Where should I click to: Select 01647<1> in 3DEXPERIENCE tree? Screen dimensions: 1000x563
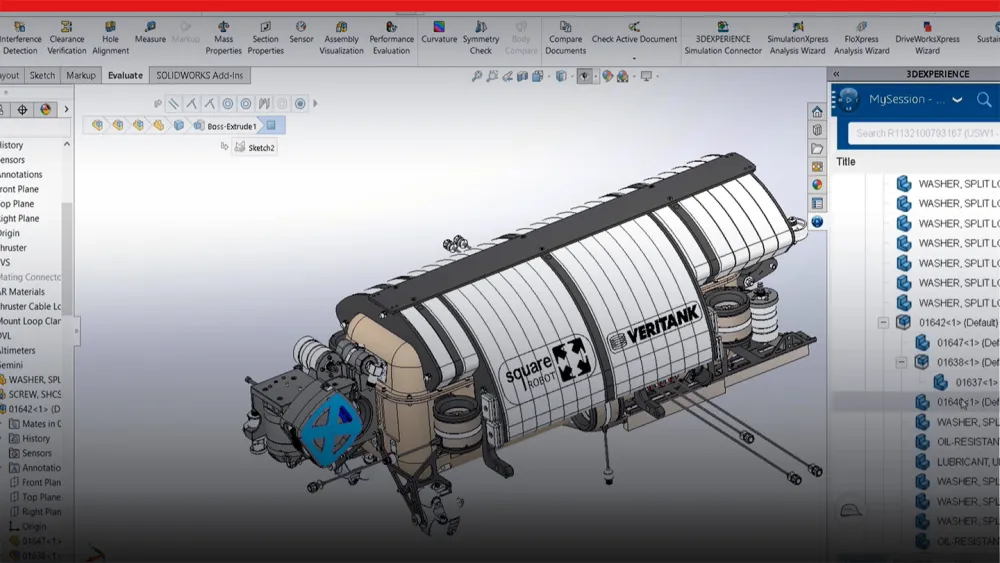(x=966, y=343)
